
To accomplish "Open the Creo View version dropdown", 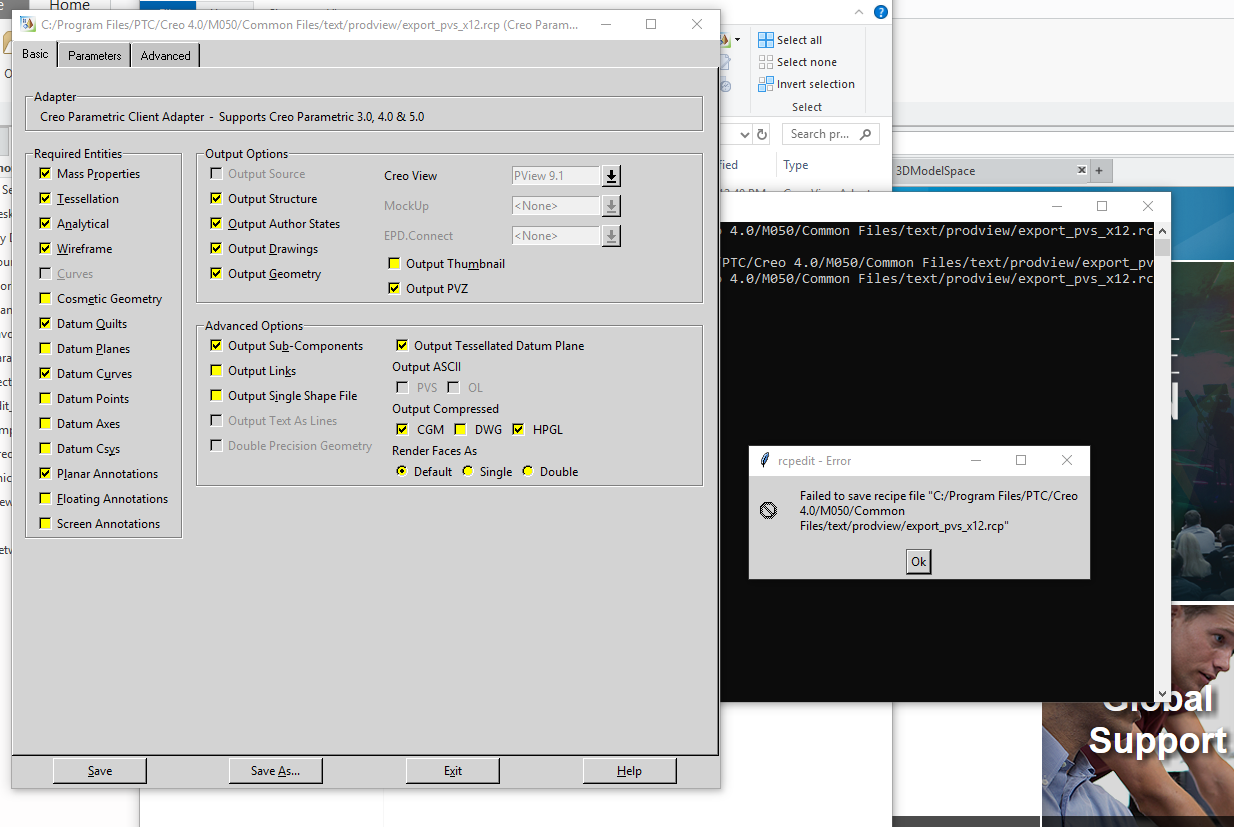I will 610,175.
